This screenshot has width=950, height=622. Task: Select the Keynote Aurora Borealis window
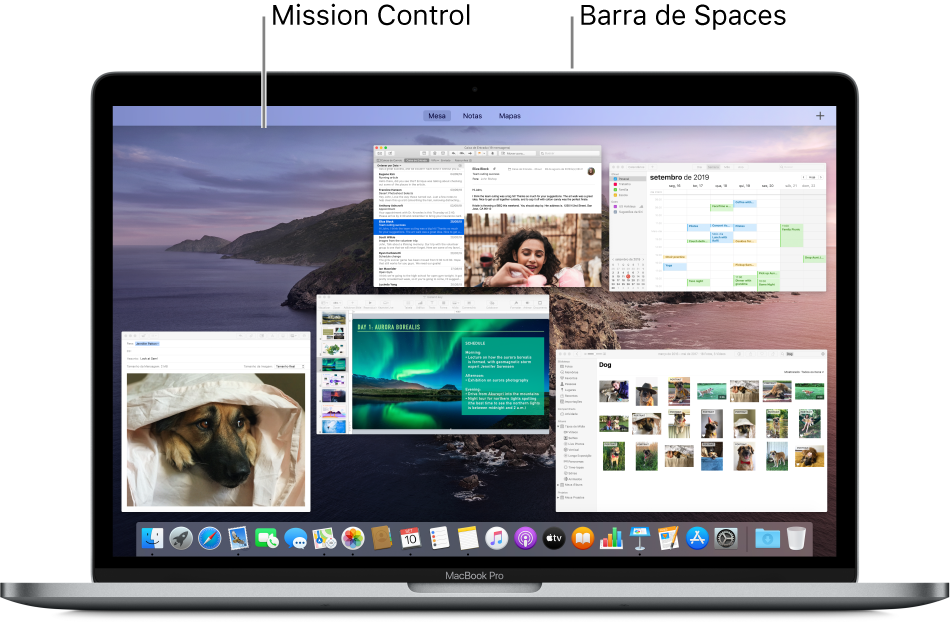pos(433,364)
